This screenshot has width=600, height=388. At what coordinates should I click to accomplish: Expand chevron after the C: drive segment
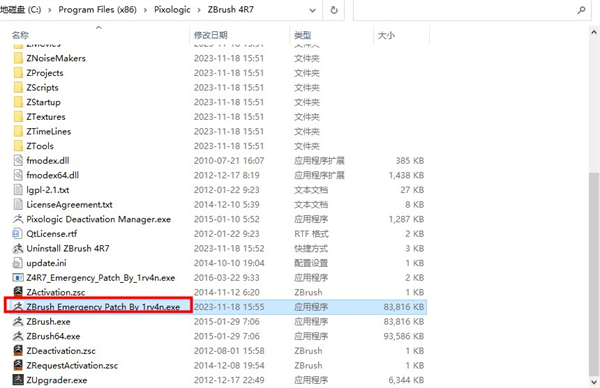[x=50, y=10]
